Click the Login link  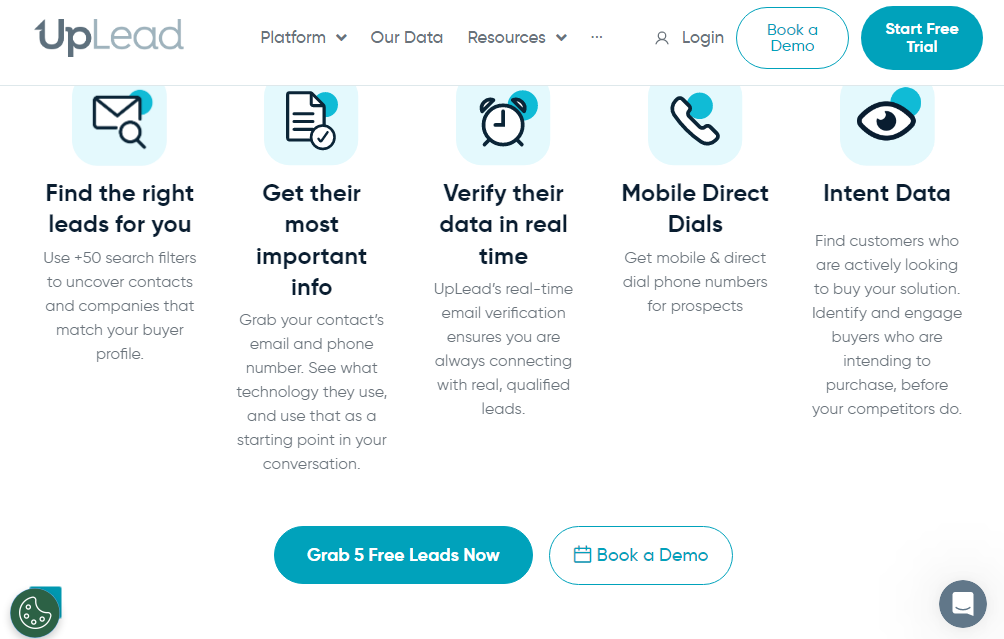[702, 38]
